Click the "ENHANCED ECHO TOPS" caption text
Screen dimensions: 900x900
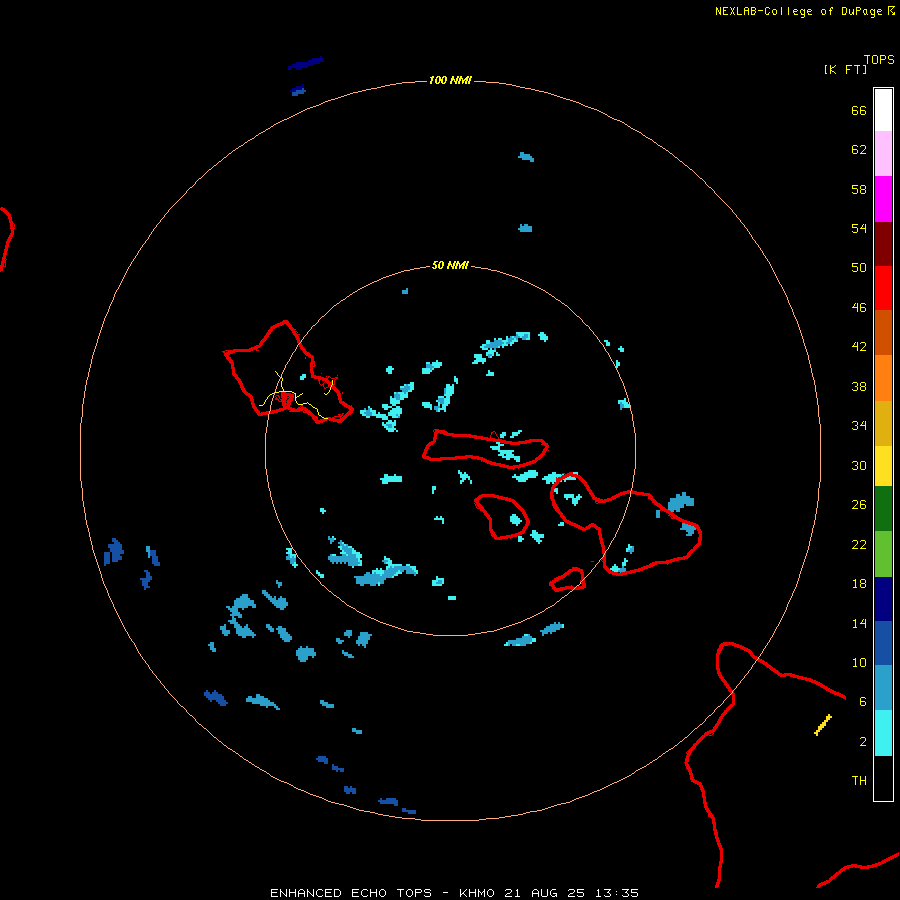[351, 893]
